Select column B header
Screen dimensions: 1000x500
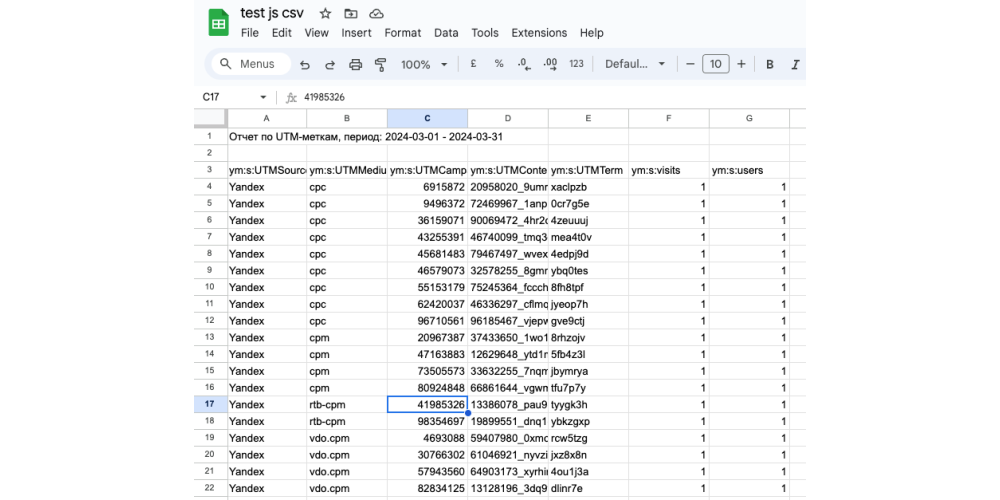point(347,118)
